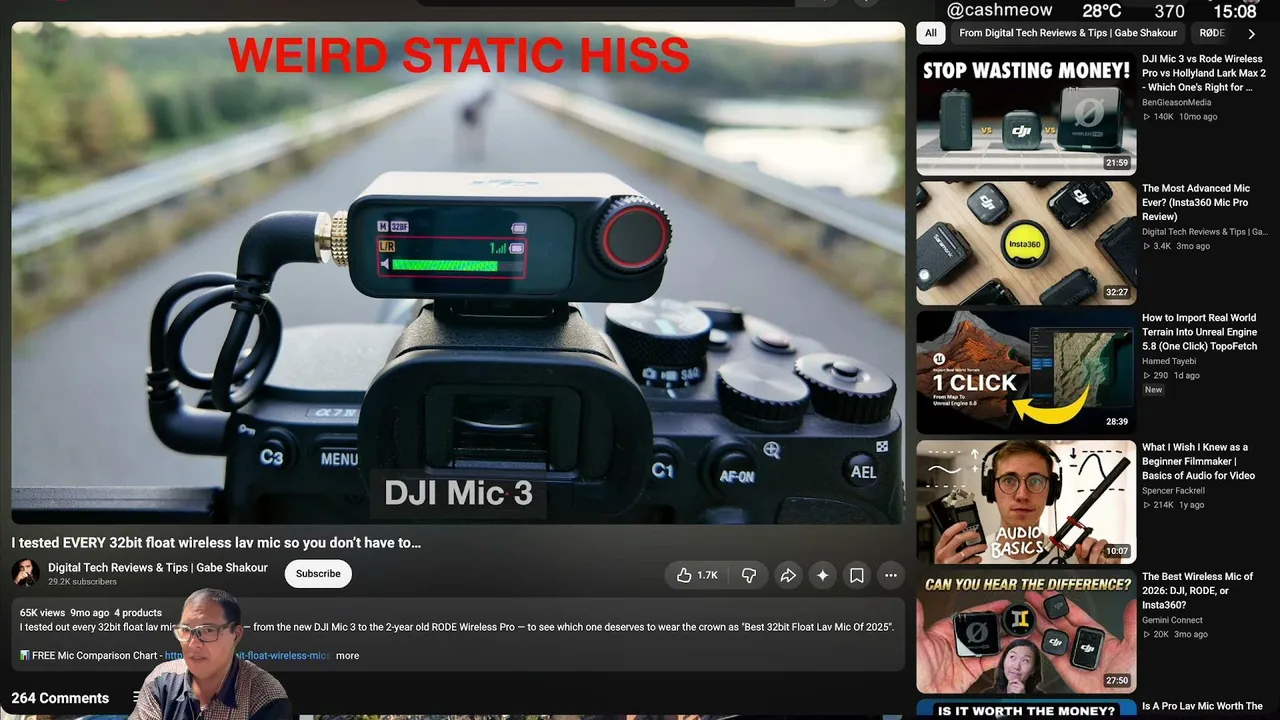Open channel name under Insta360 Mic Pro review
This screenshot has width=1280, height=720.
click(1204, 232)
